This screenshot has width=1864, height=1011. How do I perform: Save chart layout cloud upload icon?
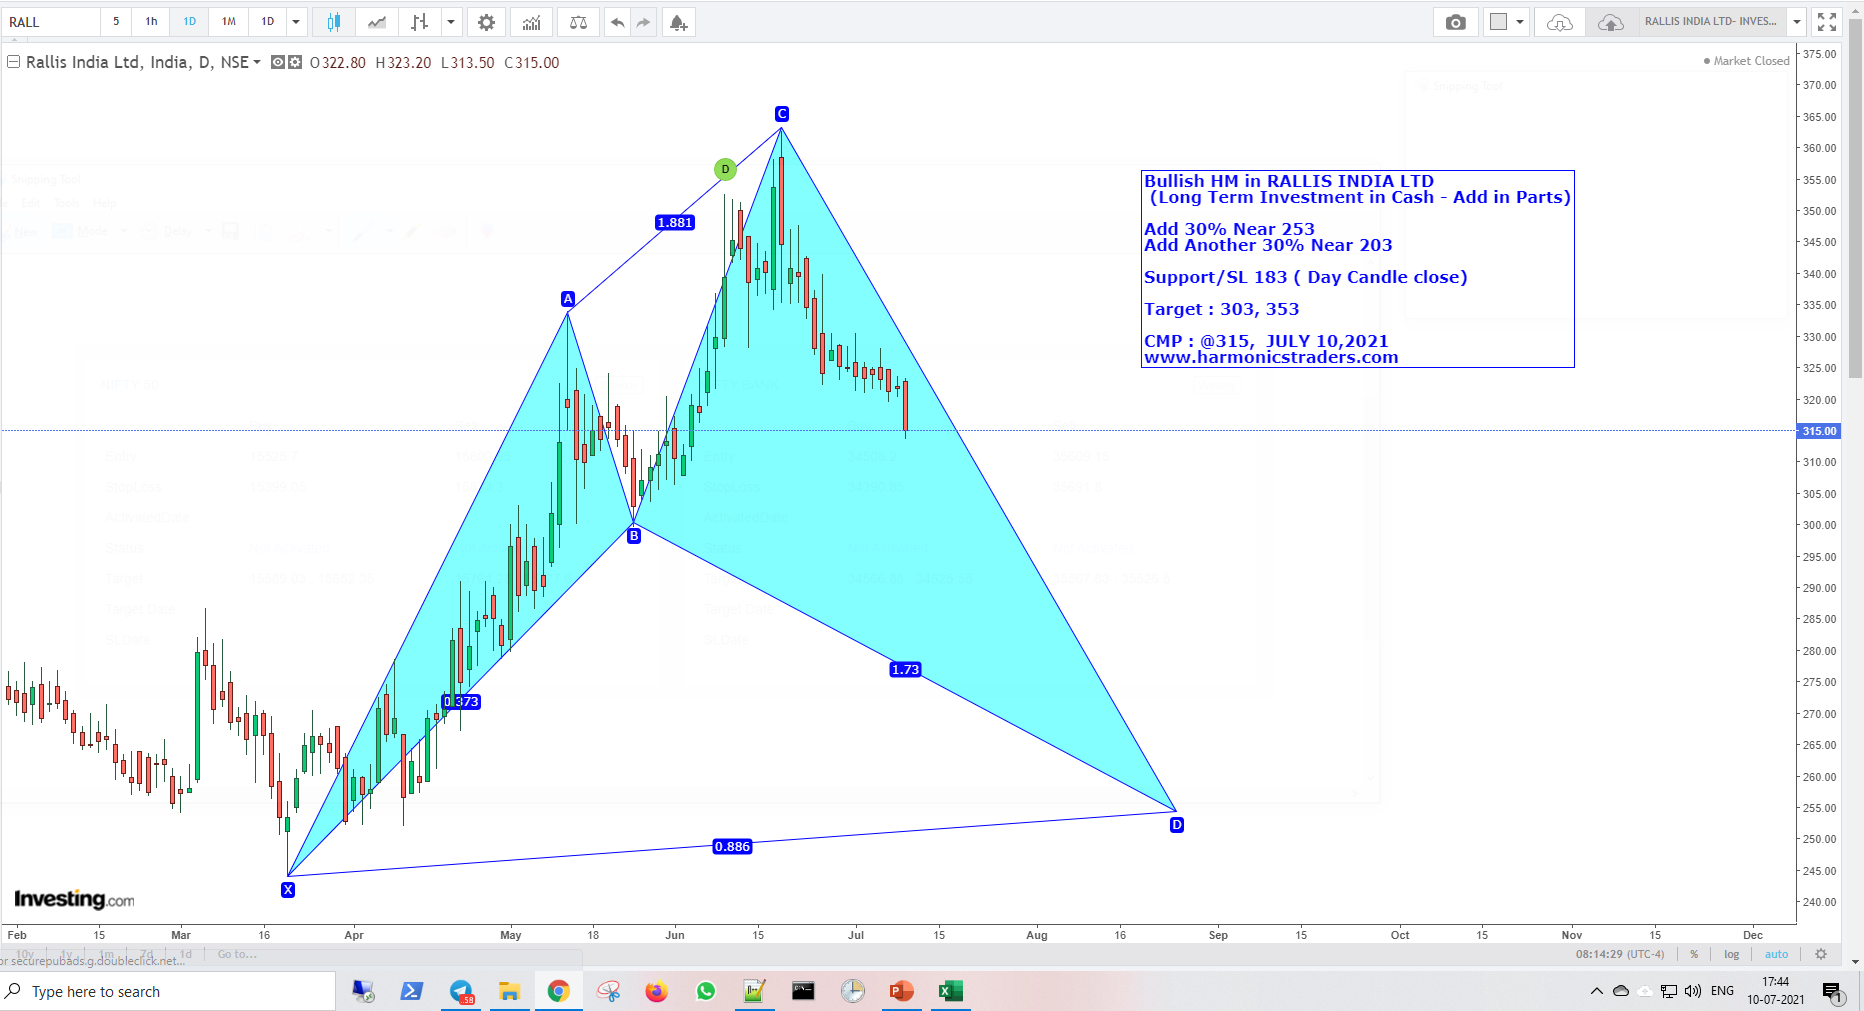[1611, 22]
